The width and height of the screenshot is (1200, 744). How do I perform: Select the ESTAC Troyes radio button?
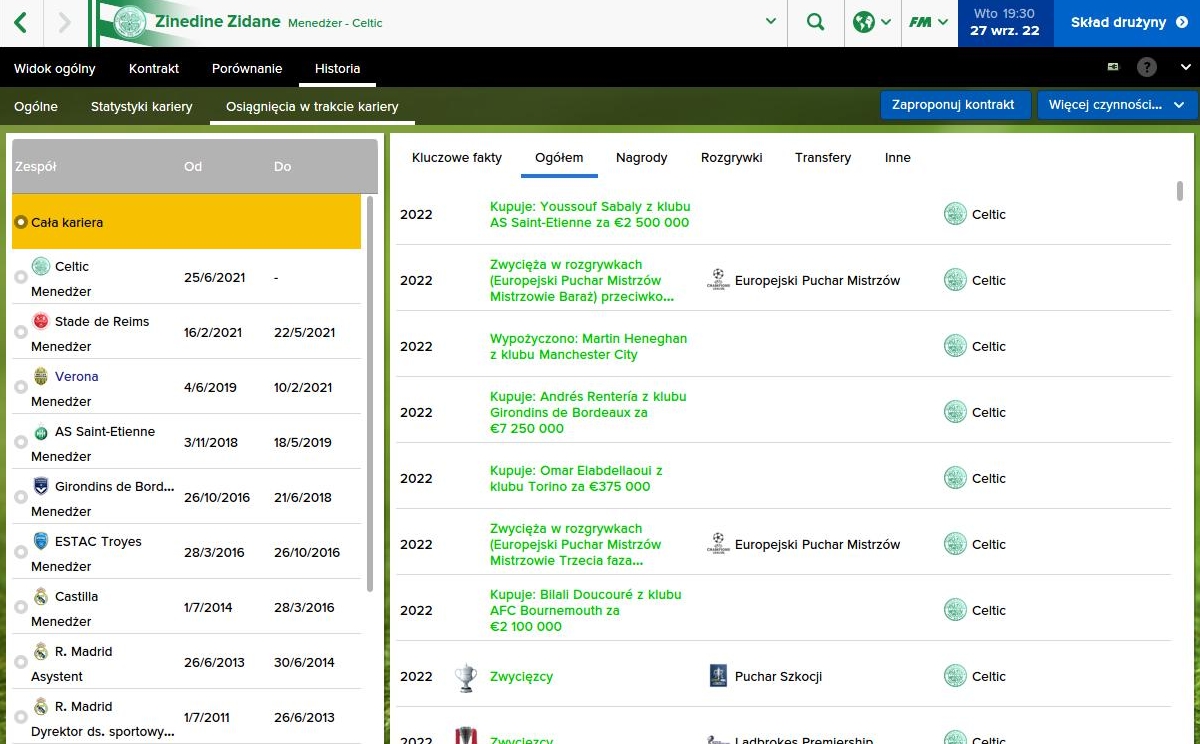point(21,553)
